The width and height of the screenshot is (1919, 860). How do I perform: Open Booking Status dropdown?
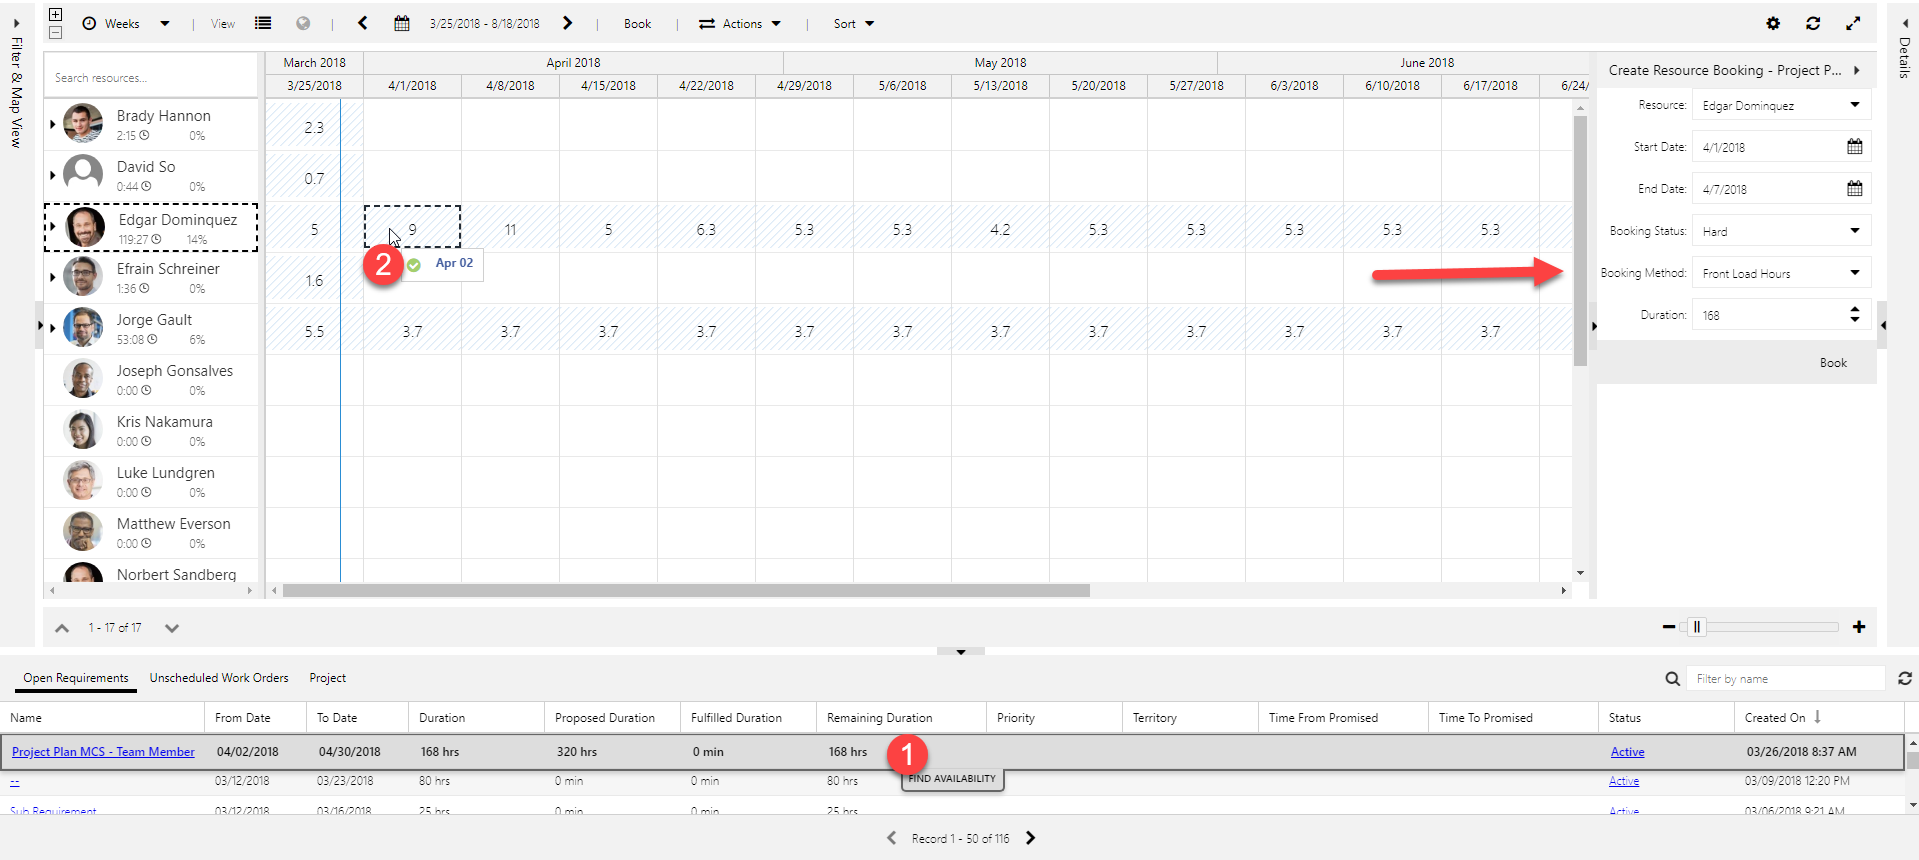click(1854, 231)
